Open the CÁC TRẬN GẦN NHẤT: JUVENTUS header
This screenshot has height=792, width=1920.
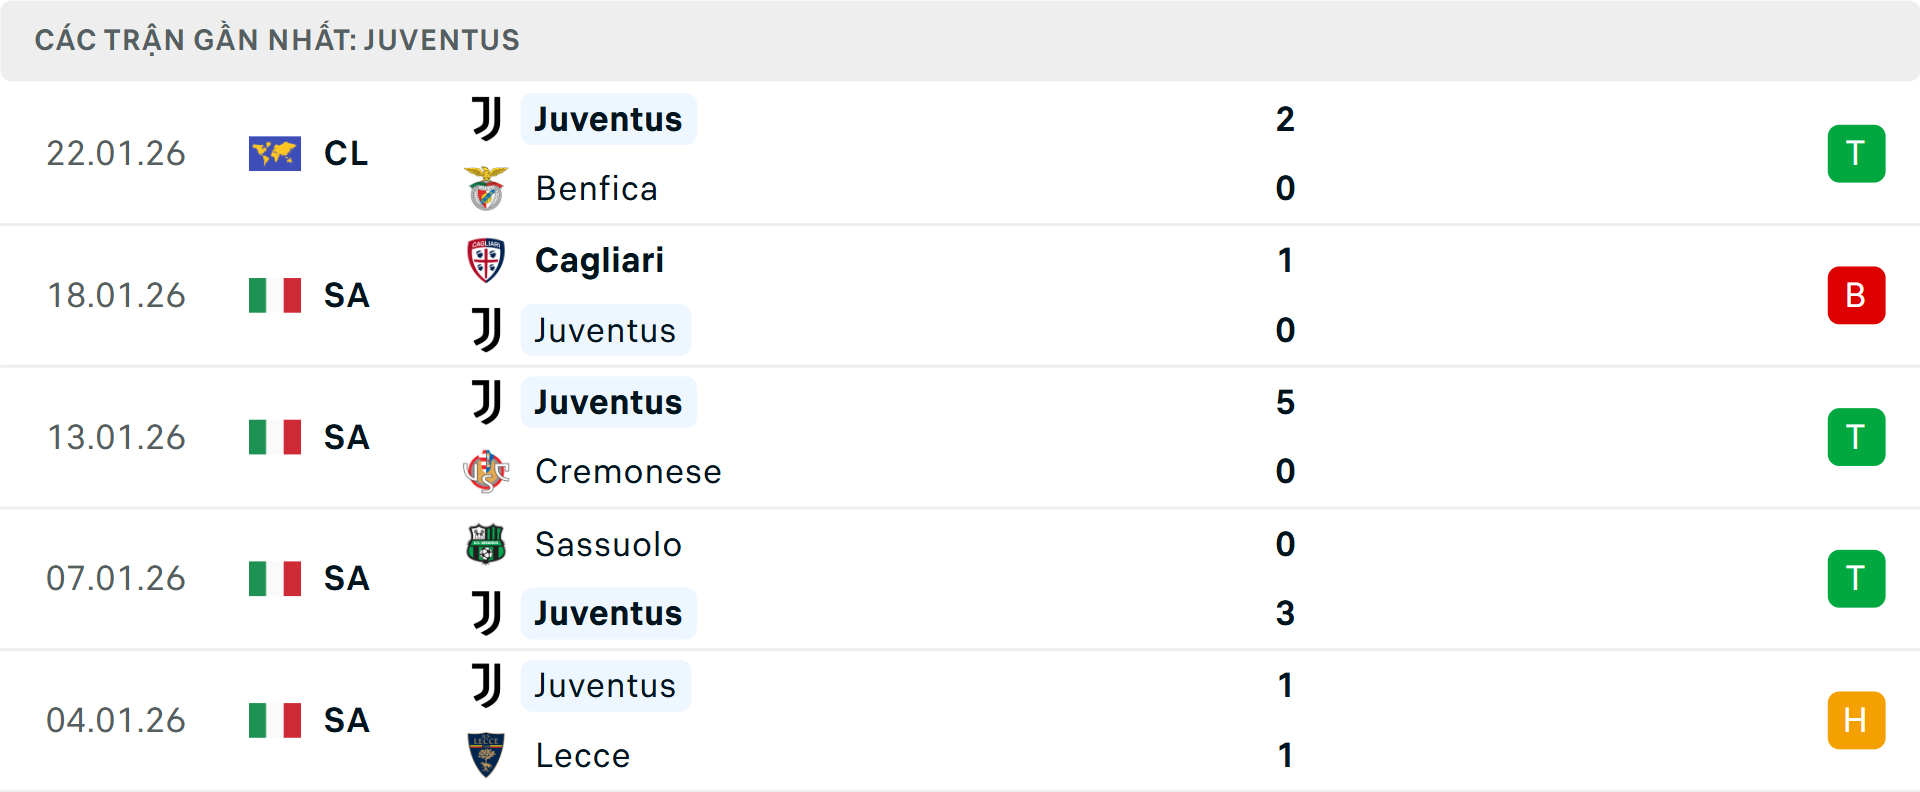point(278,40)
